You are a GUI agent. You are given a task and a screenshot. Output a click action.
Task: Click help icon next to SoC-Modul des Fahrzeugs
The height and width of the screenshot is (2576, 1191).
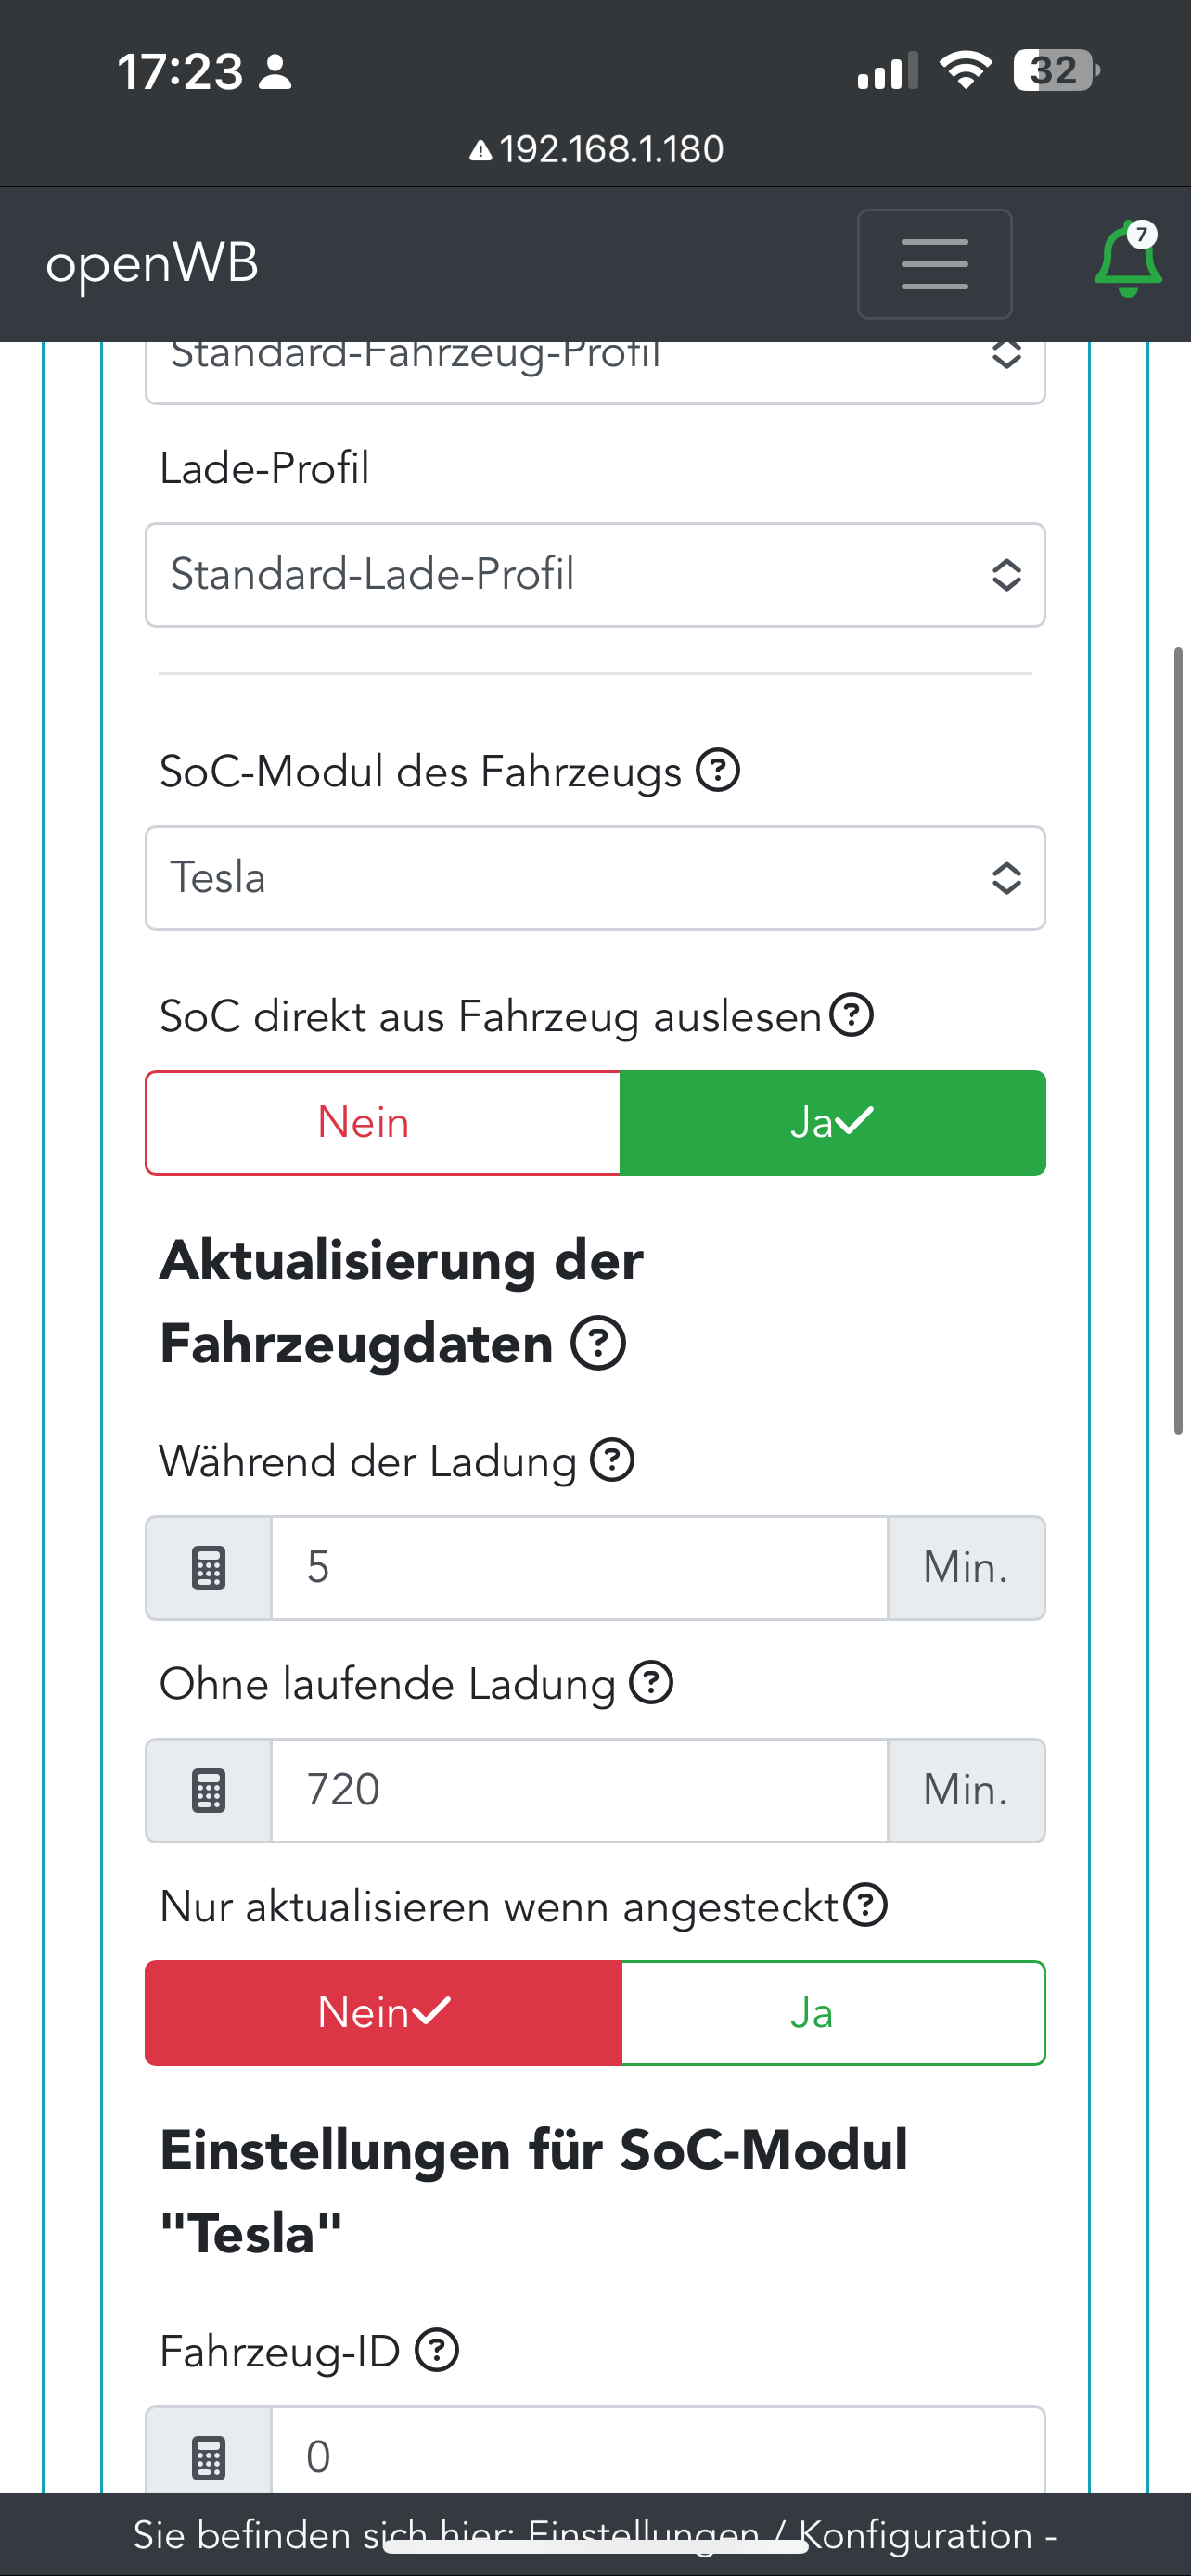718,770
